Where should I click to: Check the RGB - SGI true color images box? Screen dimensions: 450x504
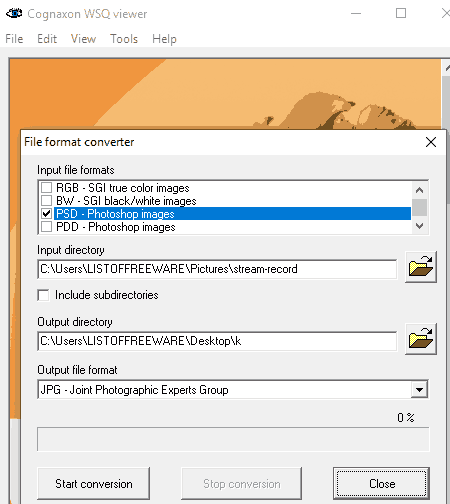(46, 188)
